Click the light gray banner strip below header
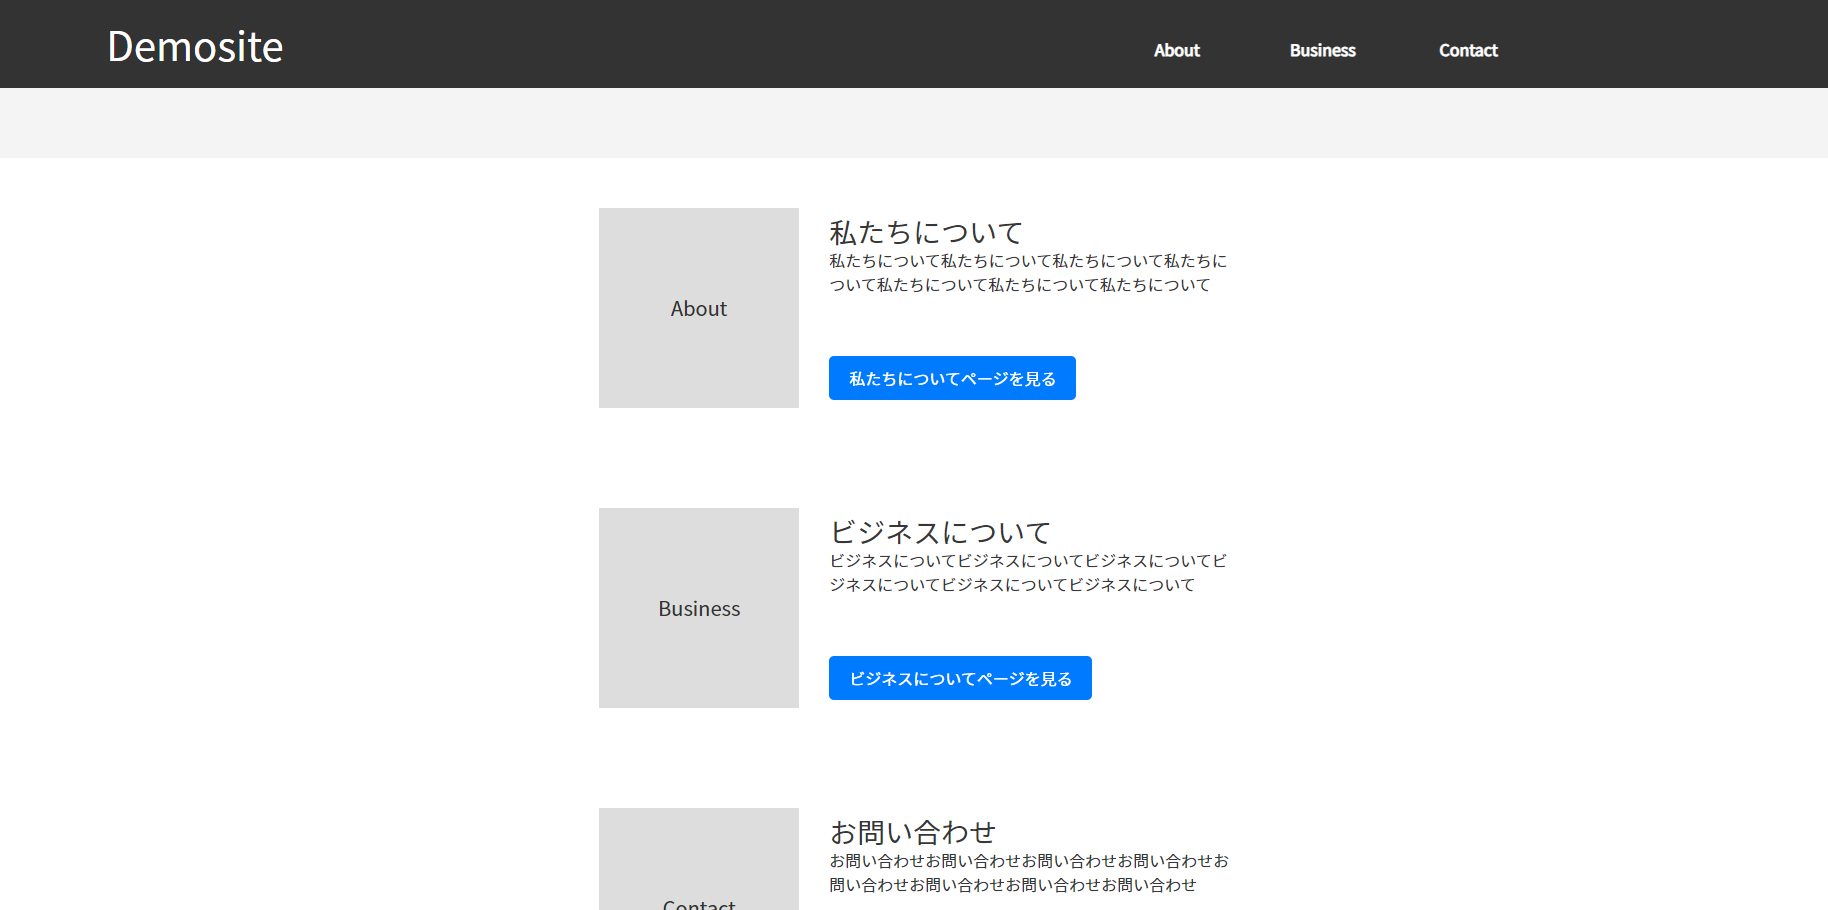 point(914,123)
